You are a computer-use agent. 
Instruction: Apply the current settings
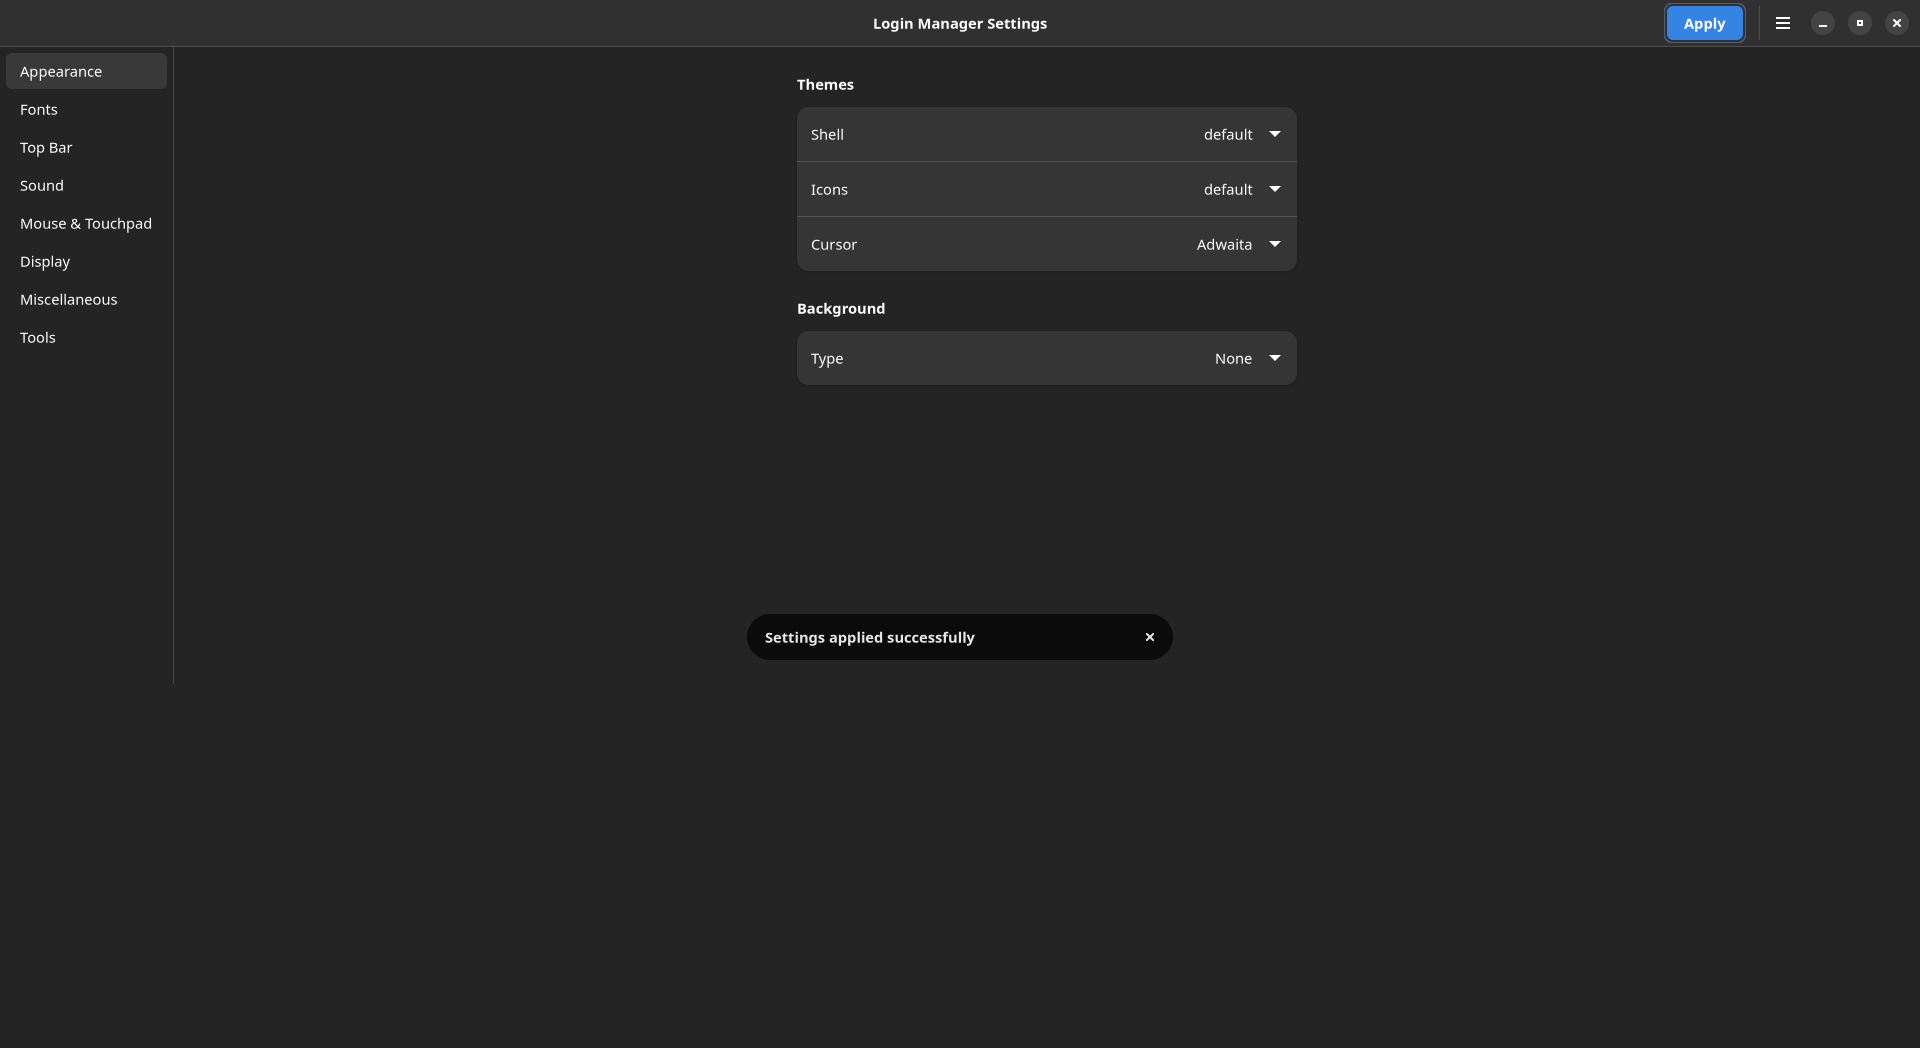pos(1704,23)
